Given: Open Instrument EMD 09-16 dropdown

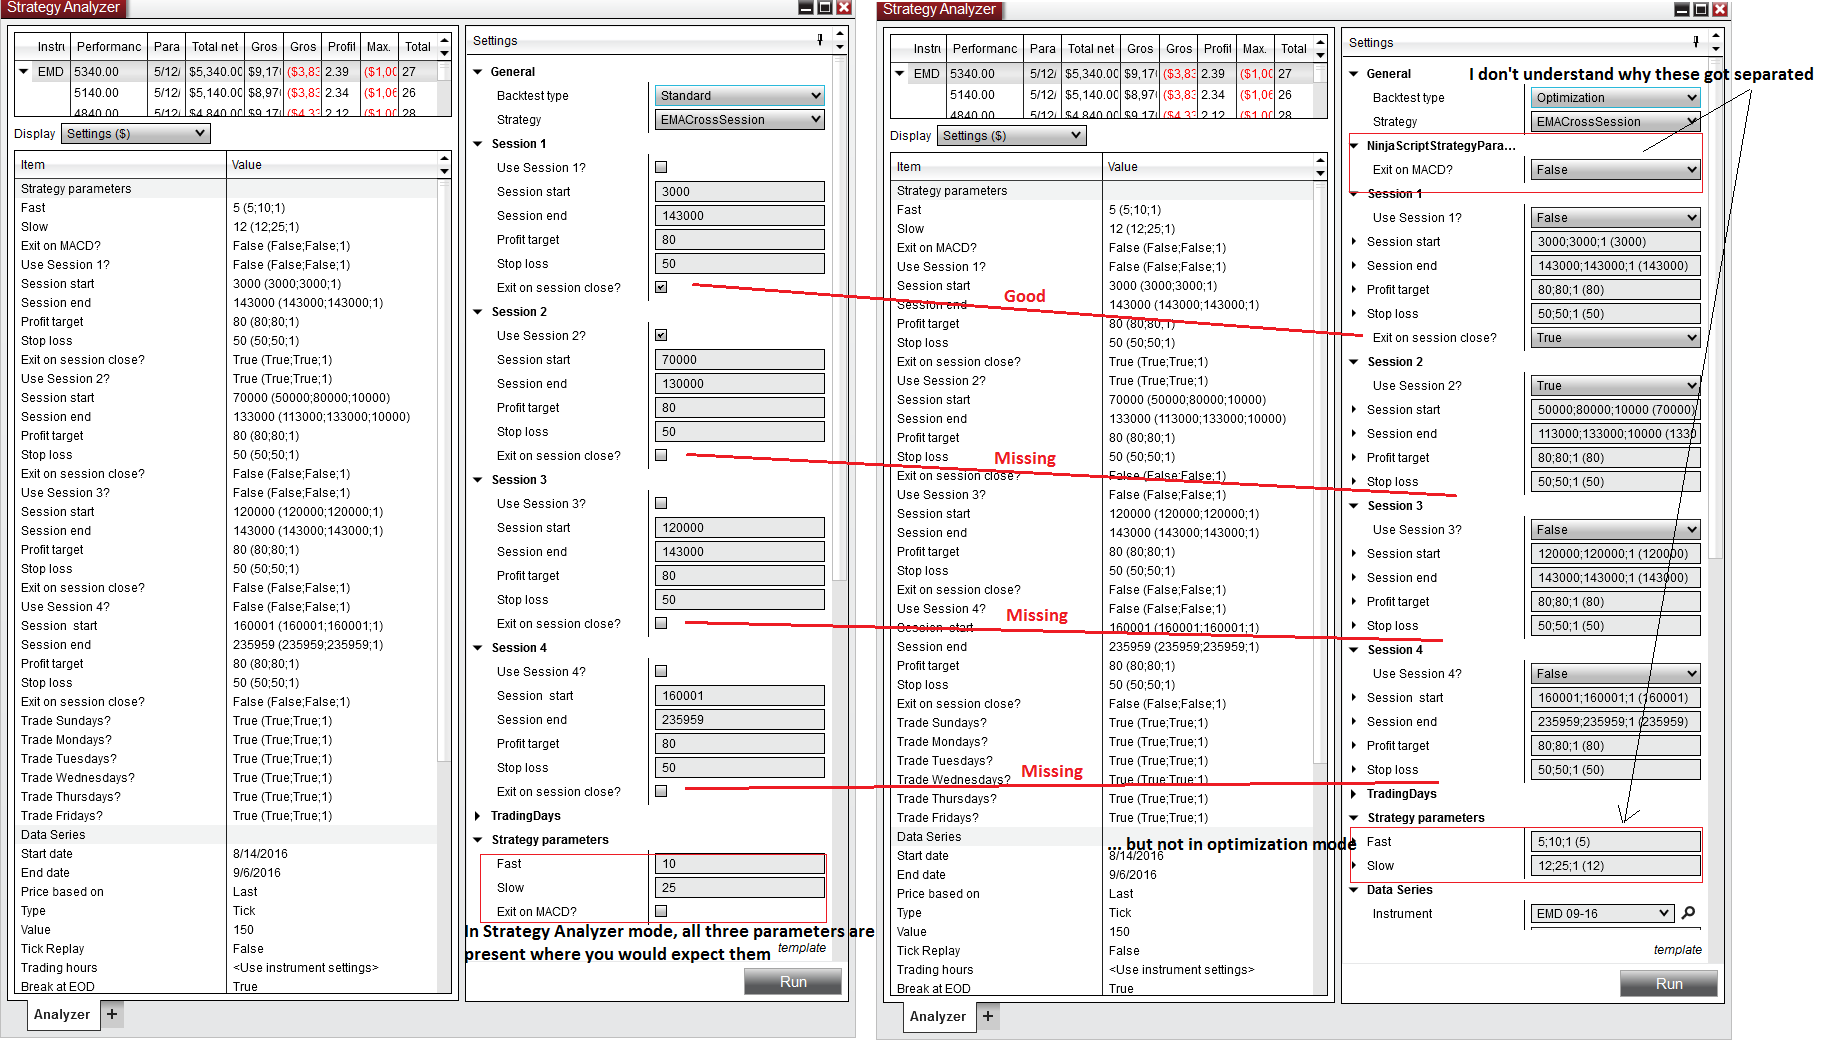Looking at the screenshot, I should pyautogui.click(x=1602, y=914).
